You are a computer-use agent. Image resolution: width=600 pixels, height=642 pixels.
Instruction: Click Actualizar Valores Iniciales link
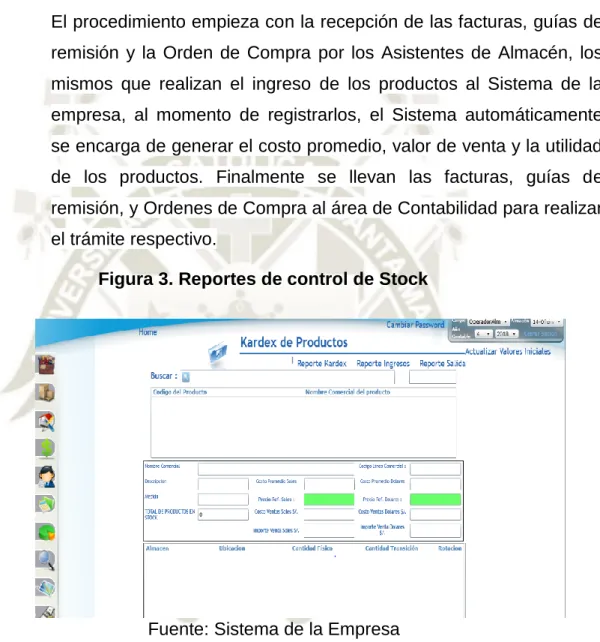(508, 351)
